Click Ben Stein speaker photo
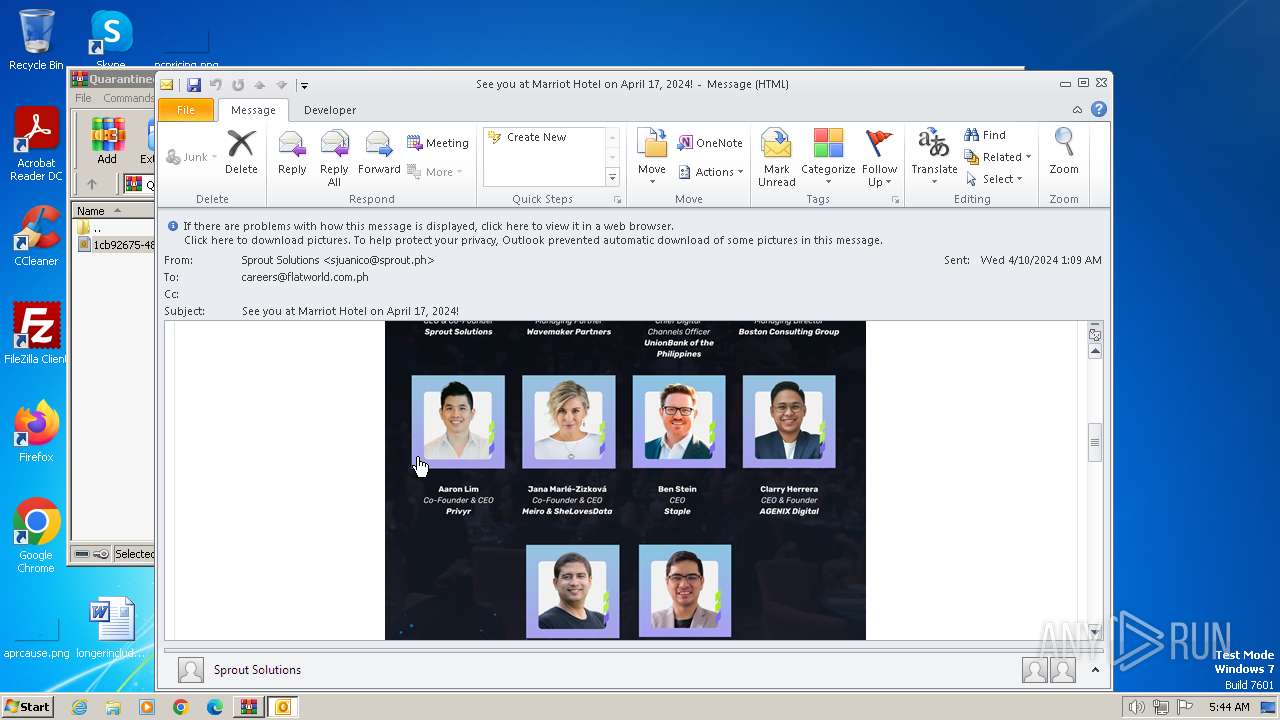 coord(678,422)
